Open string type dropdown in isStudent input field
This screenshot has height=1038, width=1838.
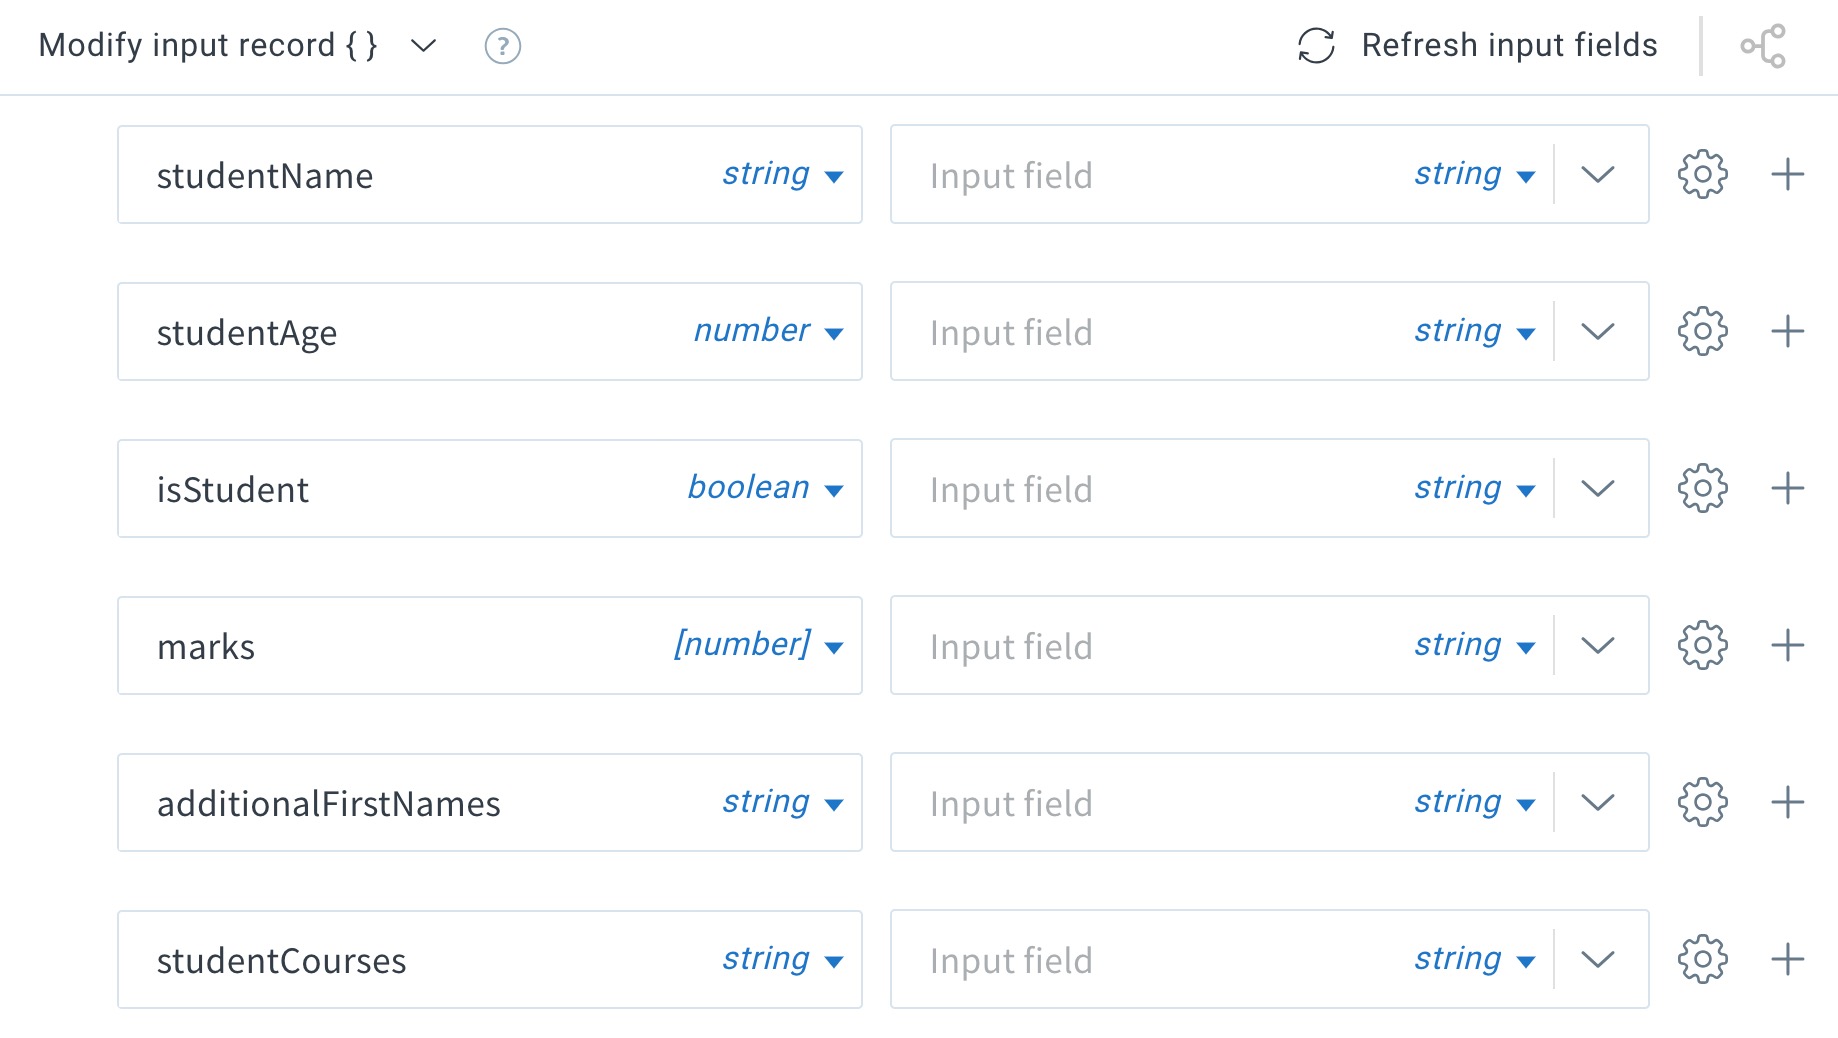[x=1474, y=488]
